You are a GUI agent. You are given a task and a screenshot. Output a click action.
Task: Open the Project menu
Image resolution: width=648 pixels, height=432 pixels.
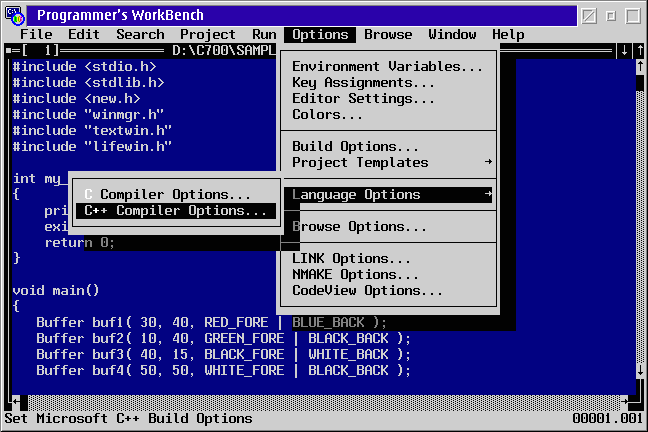[x=208, y=34]
